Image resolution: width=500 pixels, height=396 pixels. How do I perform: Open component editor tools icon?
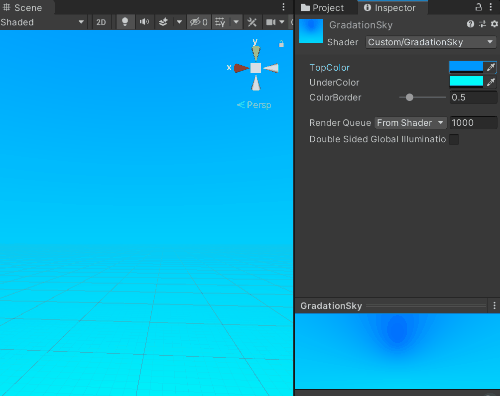point(252,22)
